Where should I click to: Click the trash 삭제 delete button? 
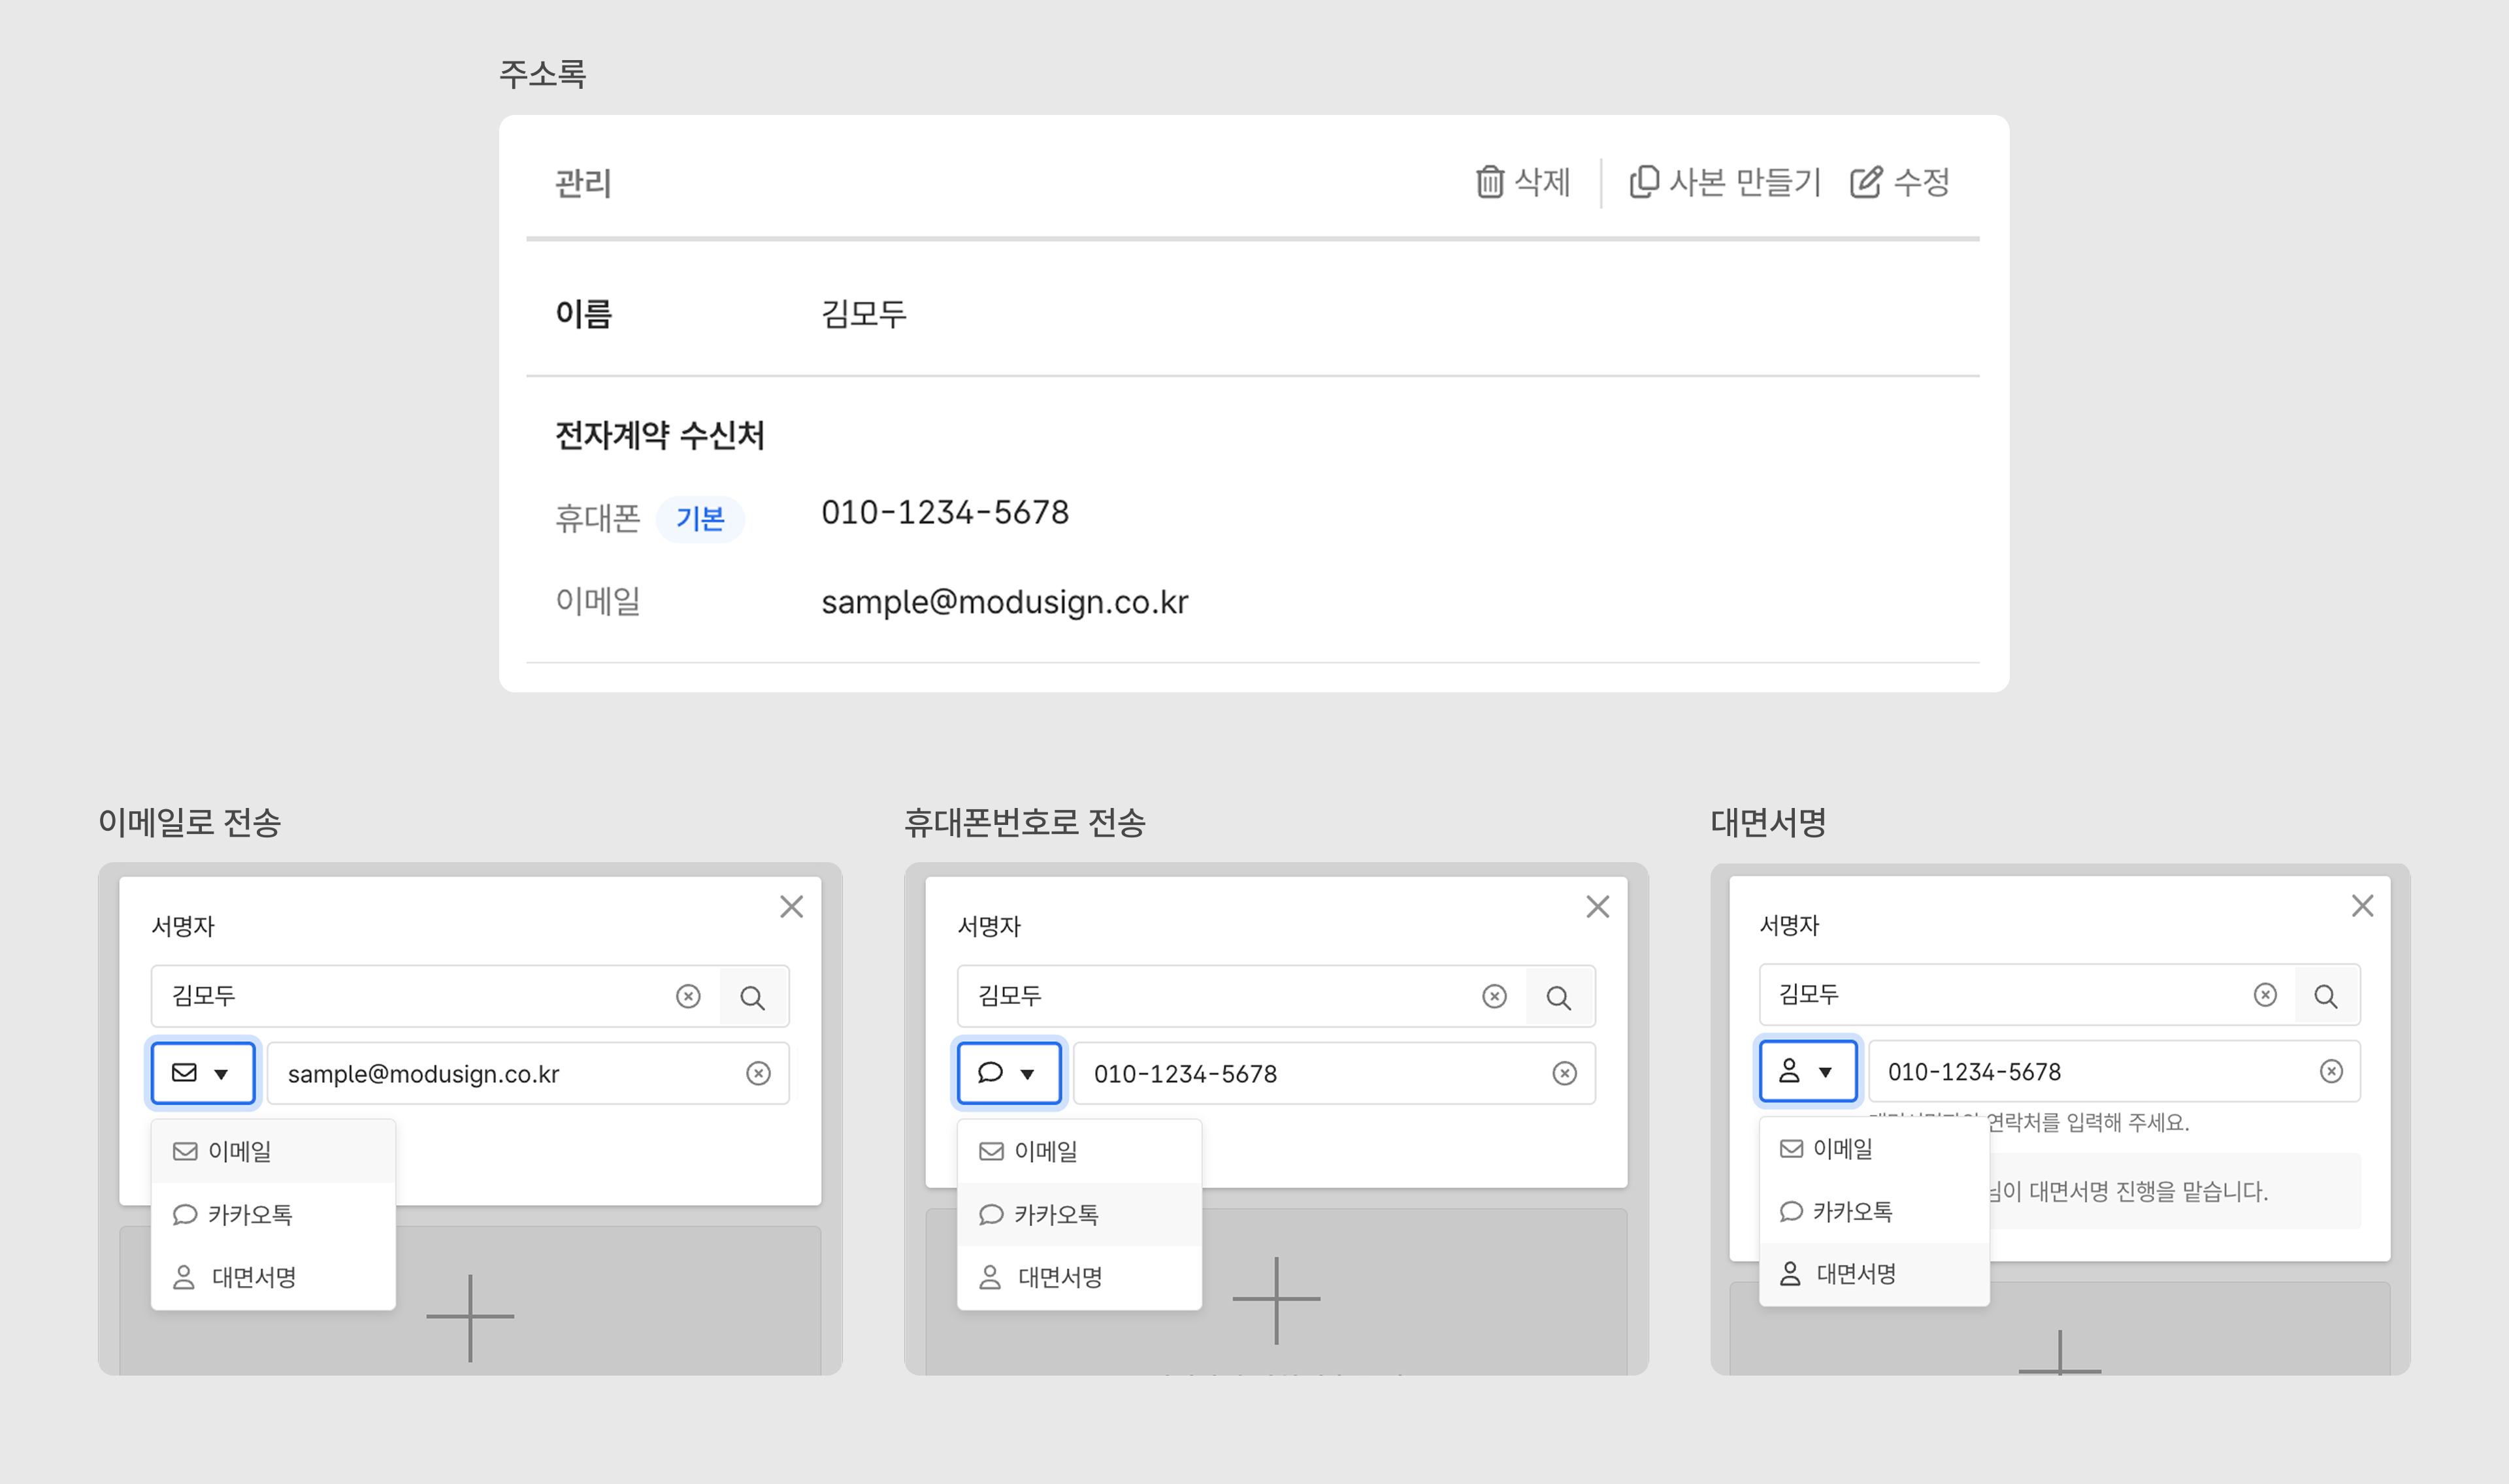1522,182
